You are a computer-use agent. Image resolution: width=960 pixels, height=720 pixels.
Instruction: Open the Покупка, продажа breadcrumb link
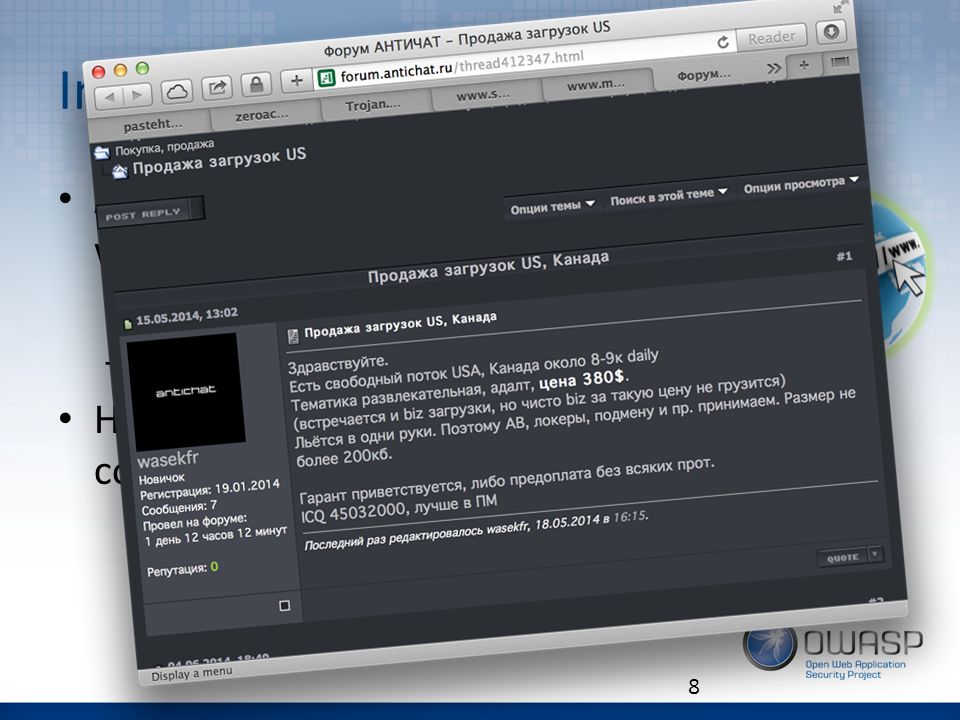[165, 147]
